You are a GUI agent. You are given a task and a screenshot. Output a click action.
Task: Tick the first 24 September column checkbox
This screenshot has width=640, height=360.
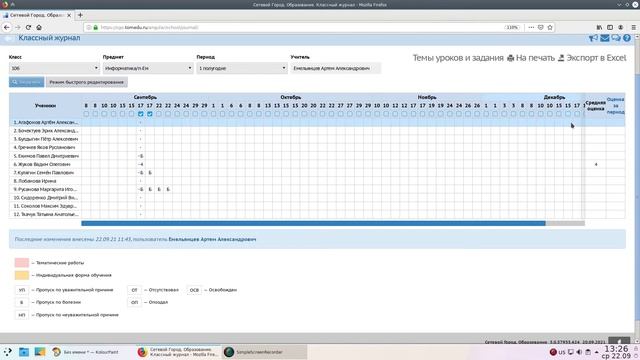[177, 114]
